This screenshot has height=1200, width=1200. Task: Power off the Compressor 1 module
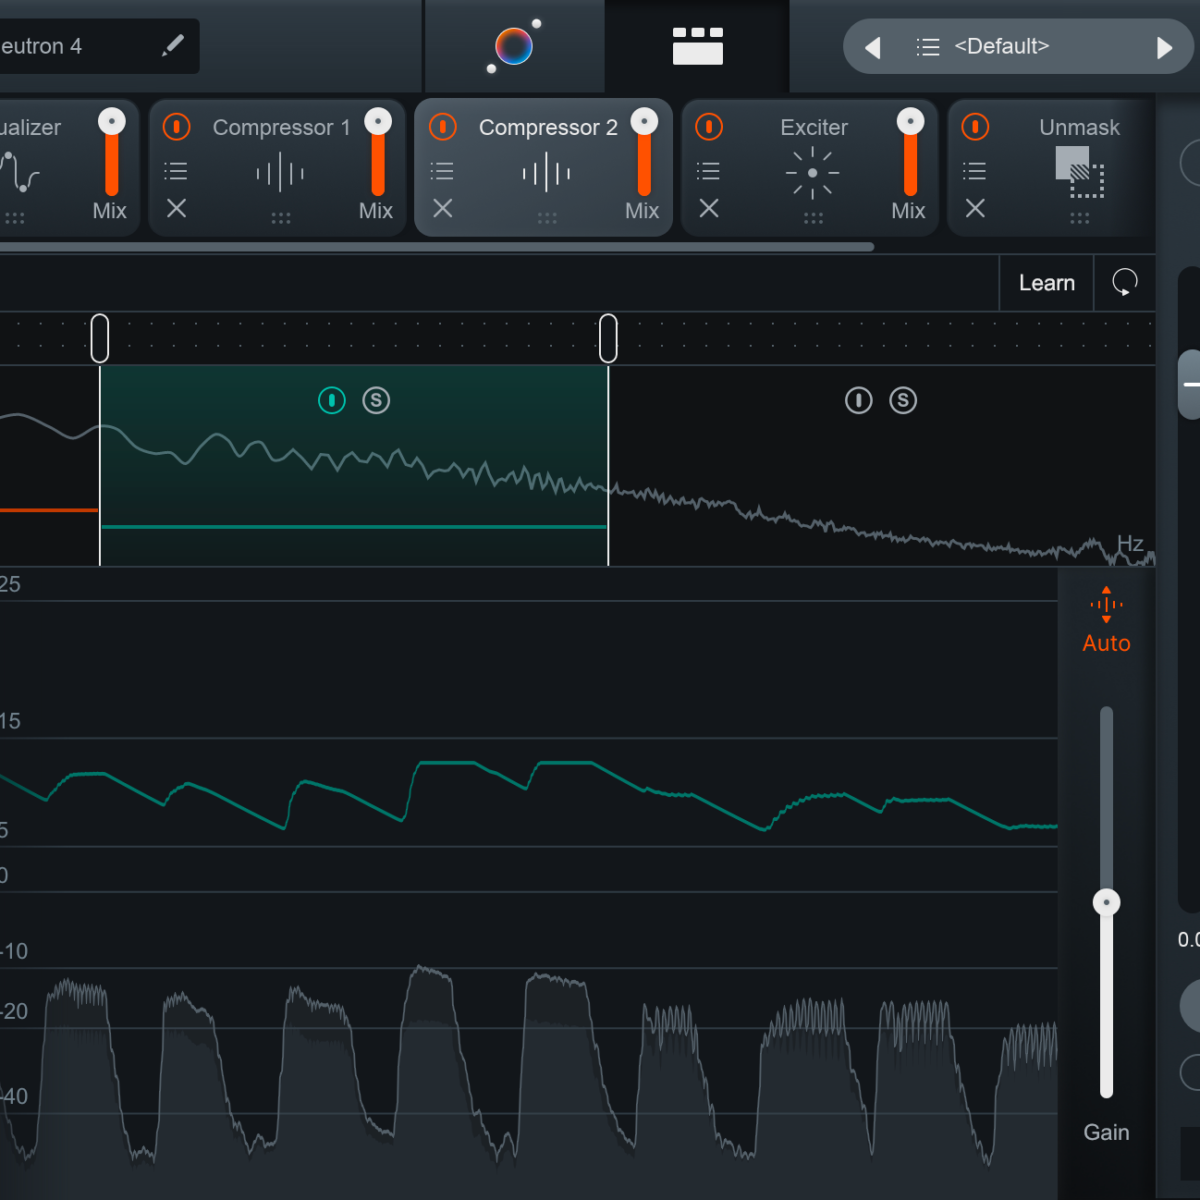[x=176, y=126]
